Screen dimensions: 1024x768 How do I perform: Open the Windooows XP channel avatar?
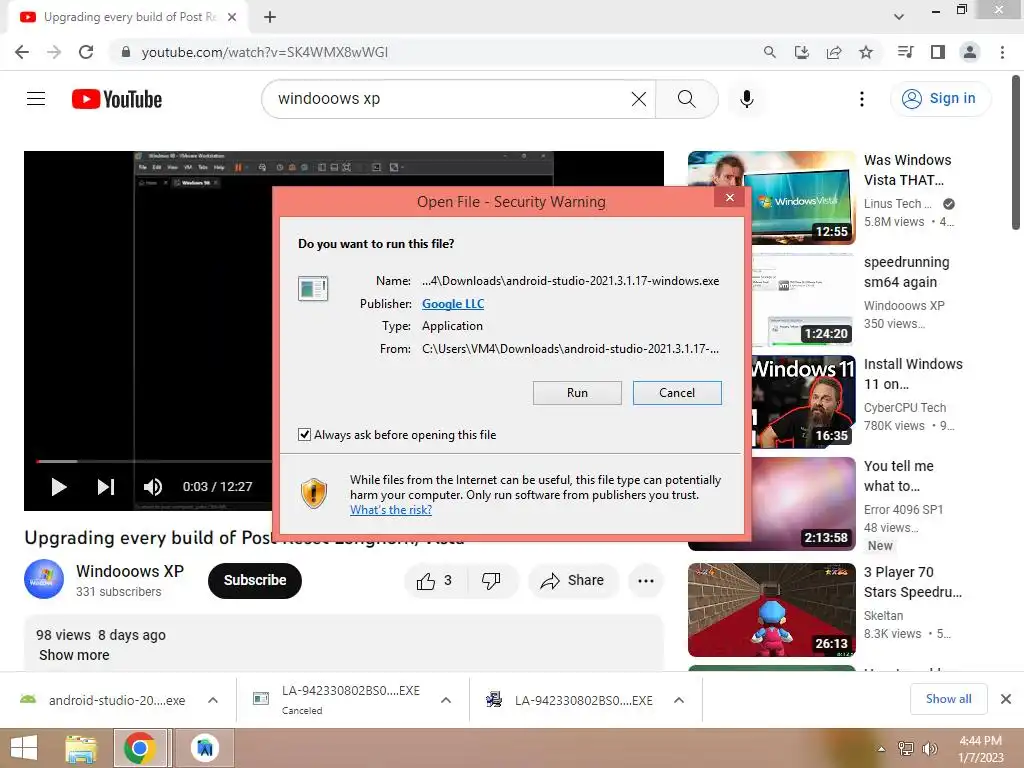pos(44,579)
